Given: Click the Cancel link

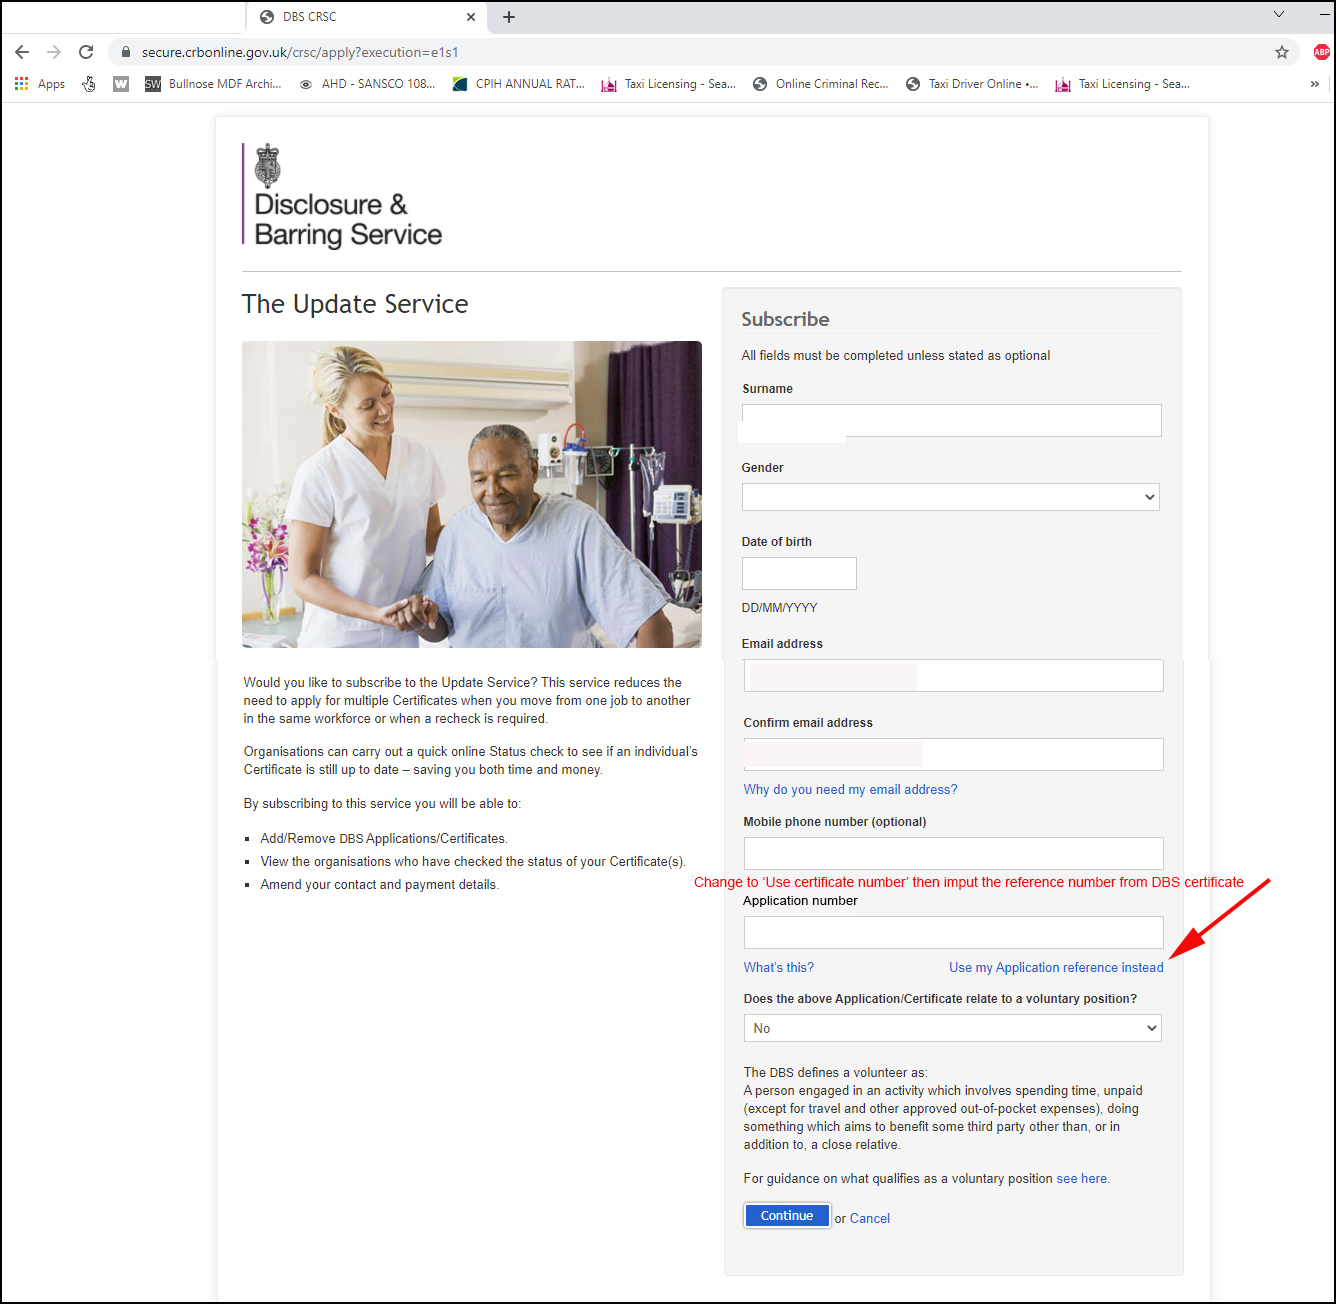Looking at the screenshot, I should (869, 1218).
